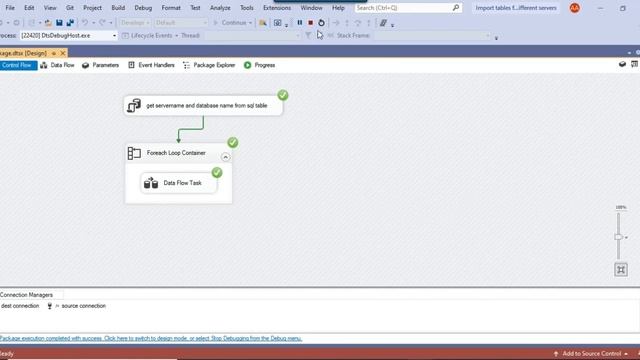Viewport: 640px width, 360px height.
Task: Save the current package file
Action: coord(59,23)
